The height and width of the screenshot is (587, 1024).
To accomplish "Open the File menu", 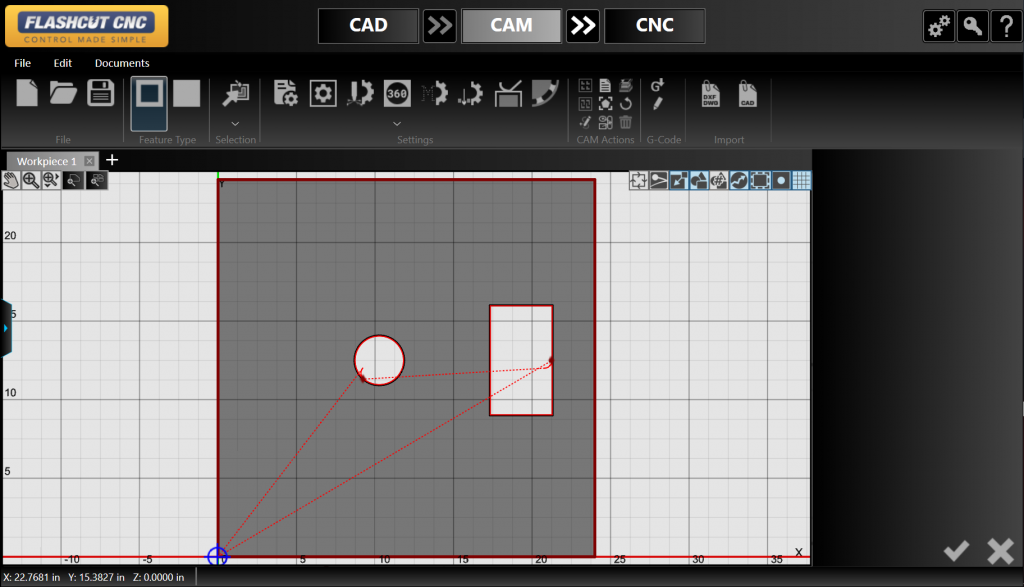I will coord(22,63).
